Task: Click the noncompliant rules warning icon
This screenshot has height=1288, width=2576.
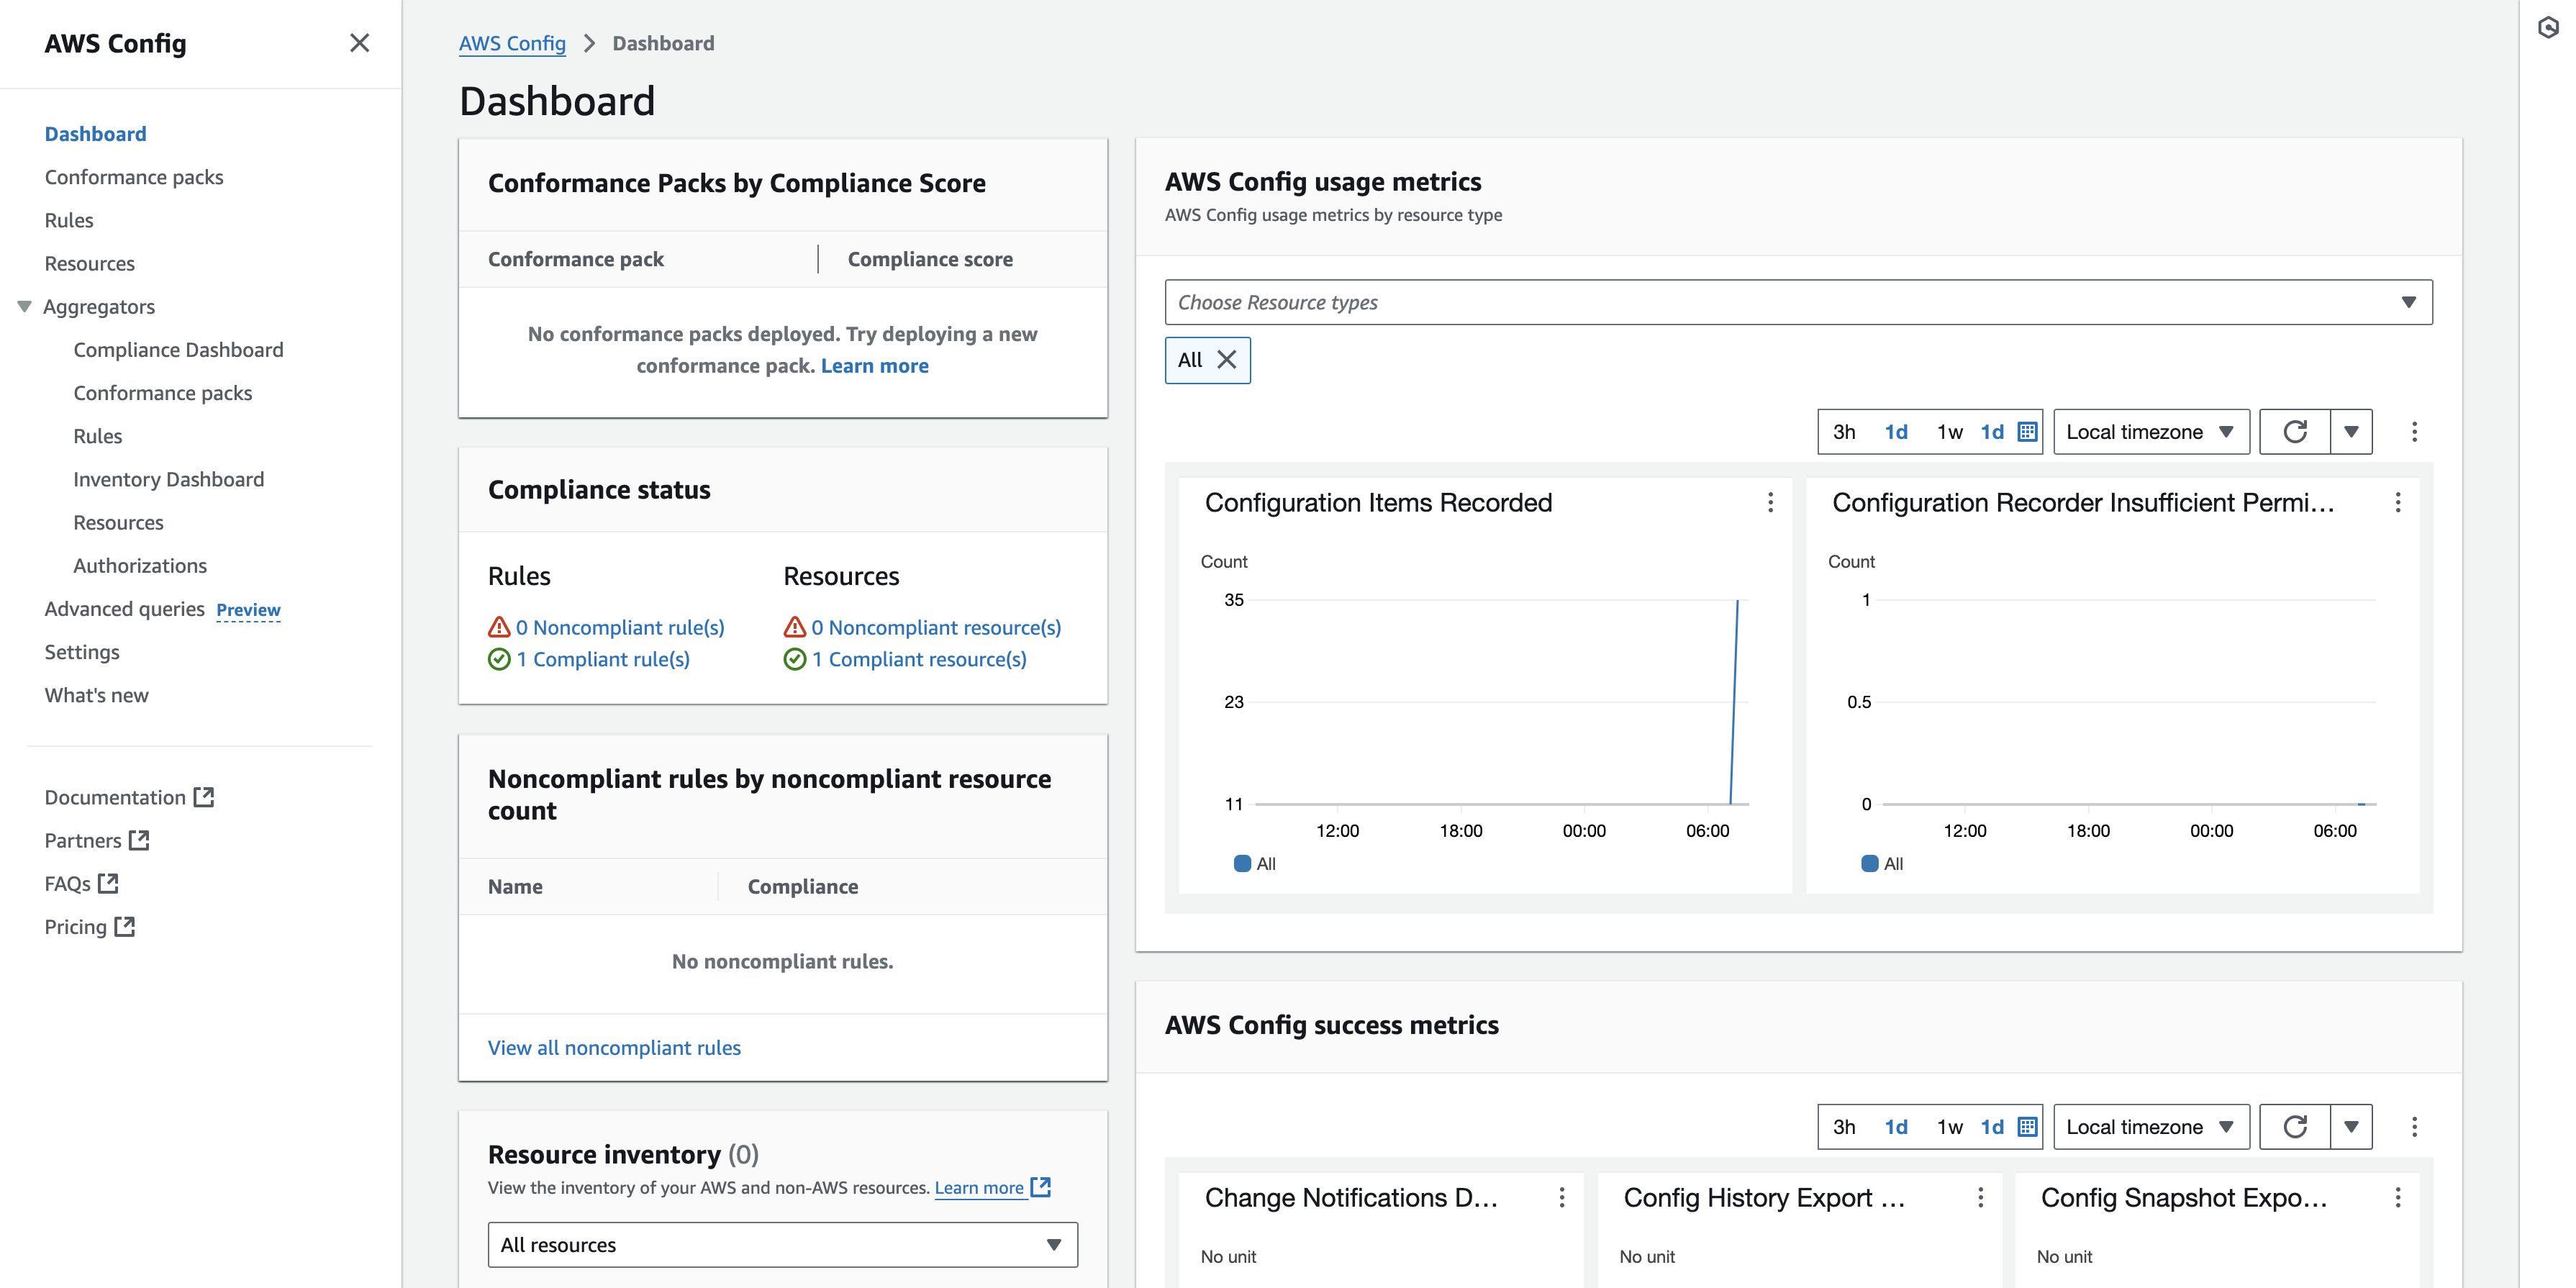Action: click(x=499, y=627)
